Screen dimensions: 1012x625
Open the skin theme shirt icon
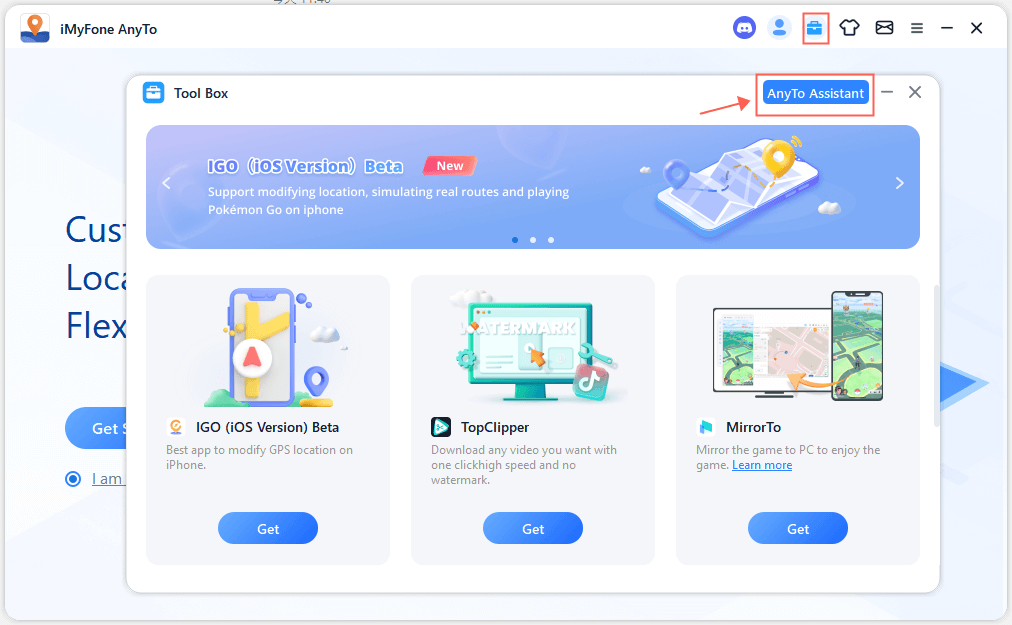[849, 28]
